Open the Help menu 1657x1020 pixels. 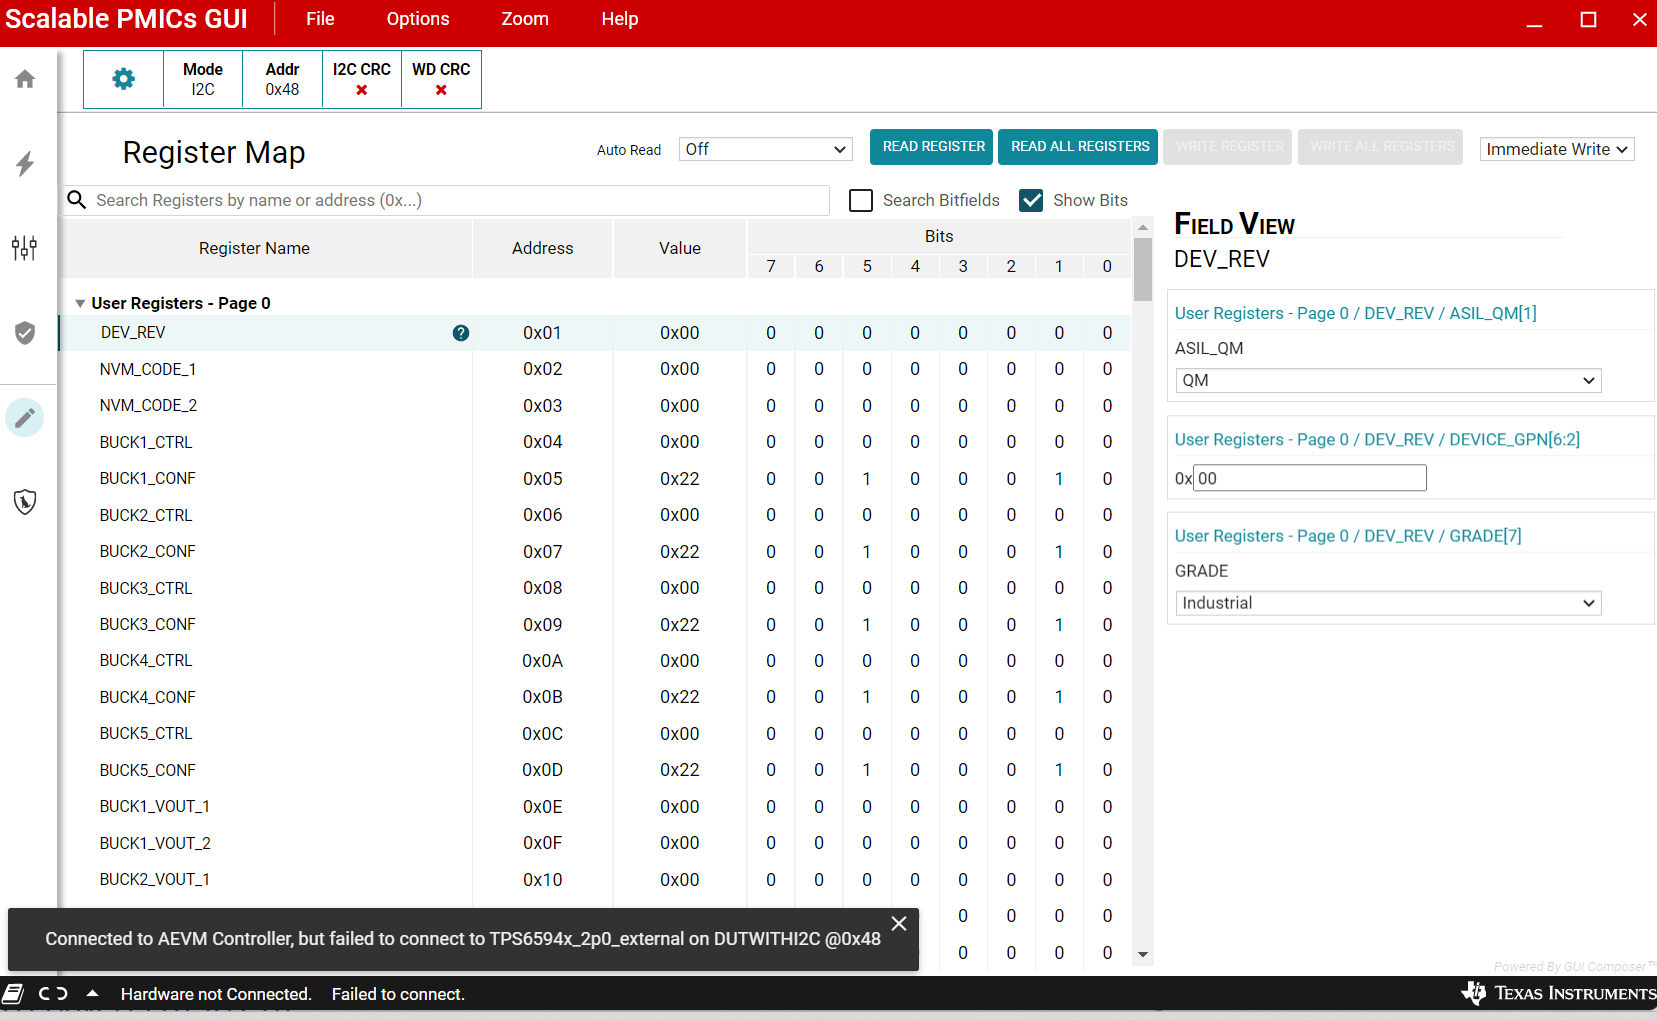[620, 19]
